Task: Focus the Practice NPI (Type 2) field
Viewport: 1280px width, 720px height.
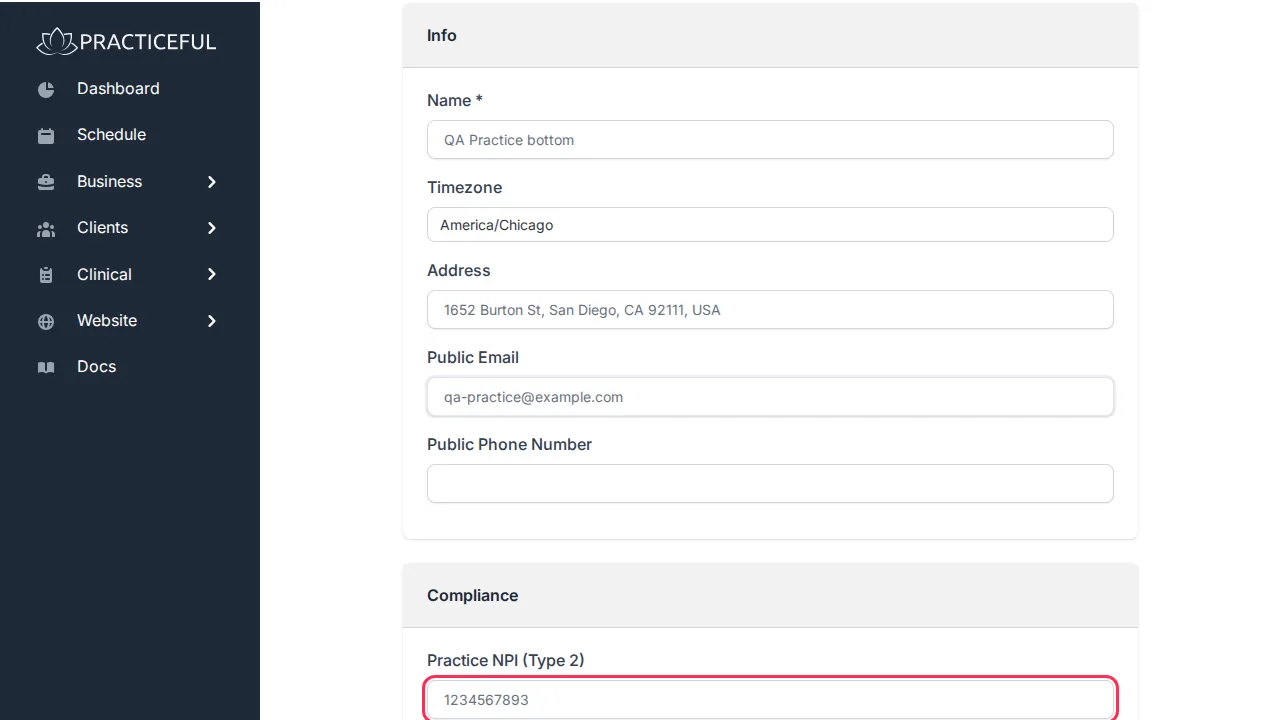Action: point(770,699)
